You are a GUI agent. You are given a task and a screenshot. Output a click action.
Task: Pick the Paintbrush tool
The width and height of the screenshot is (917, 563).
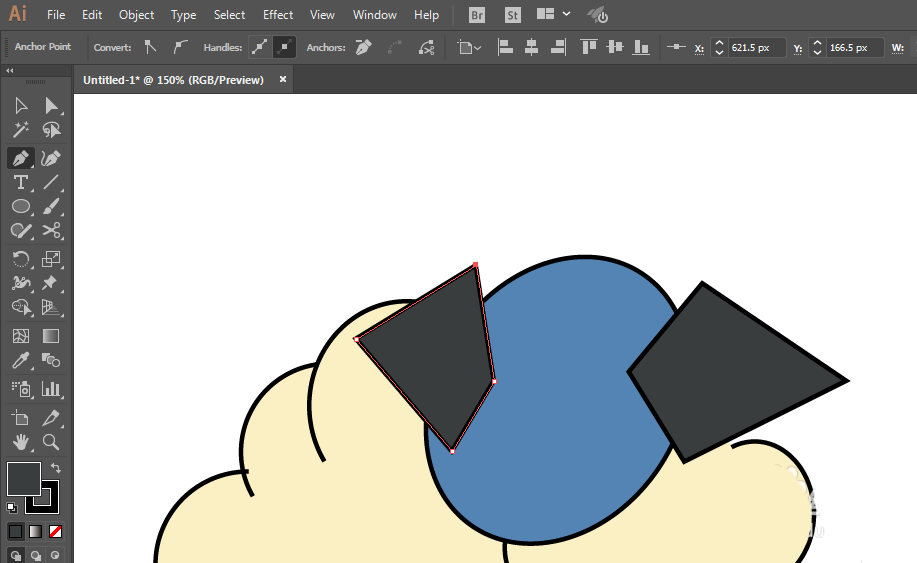coord(51,206)
